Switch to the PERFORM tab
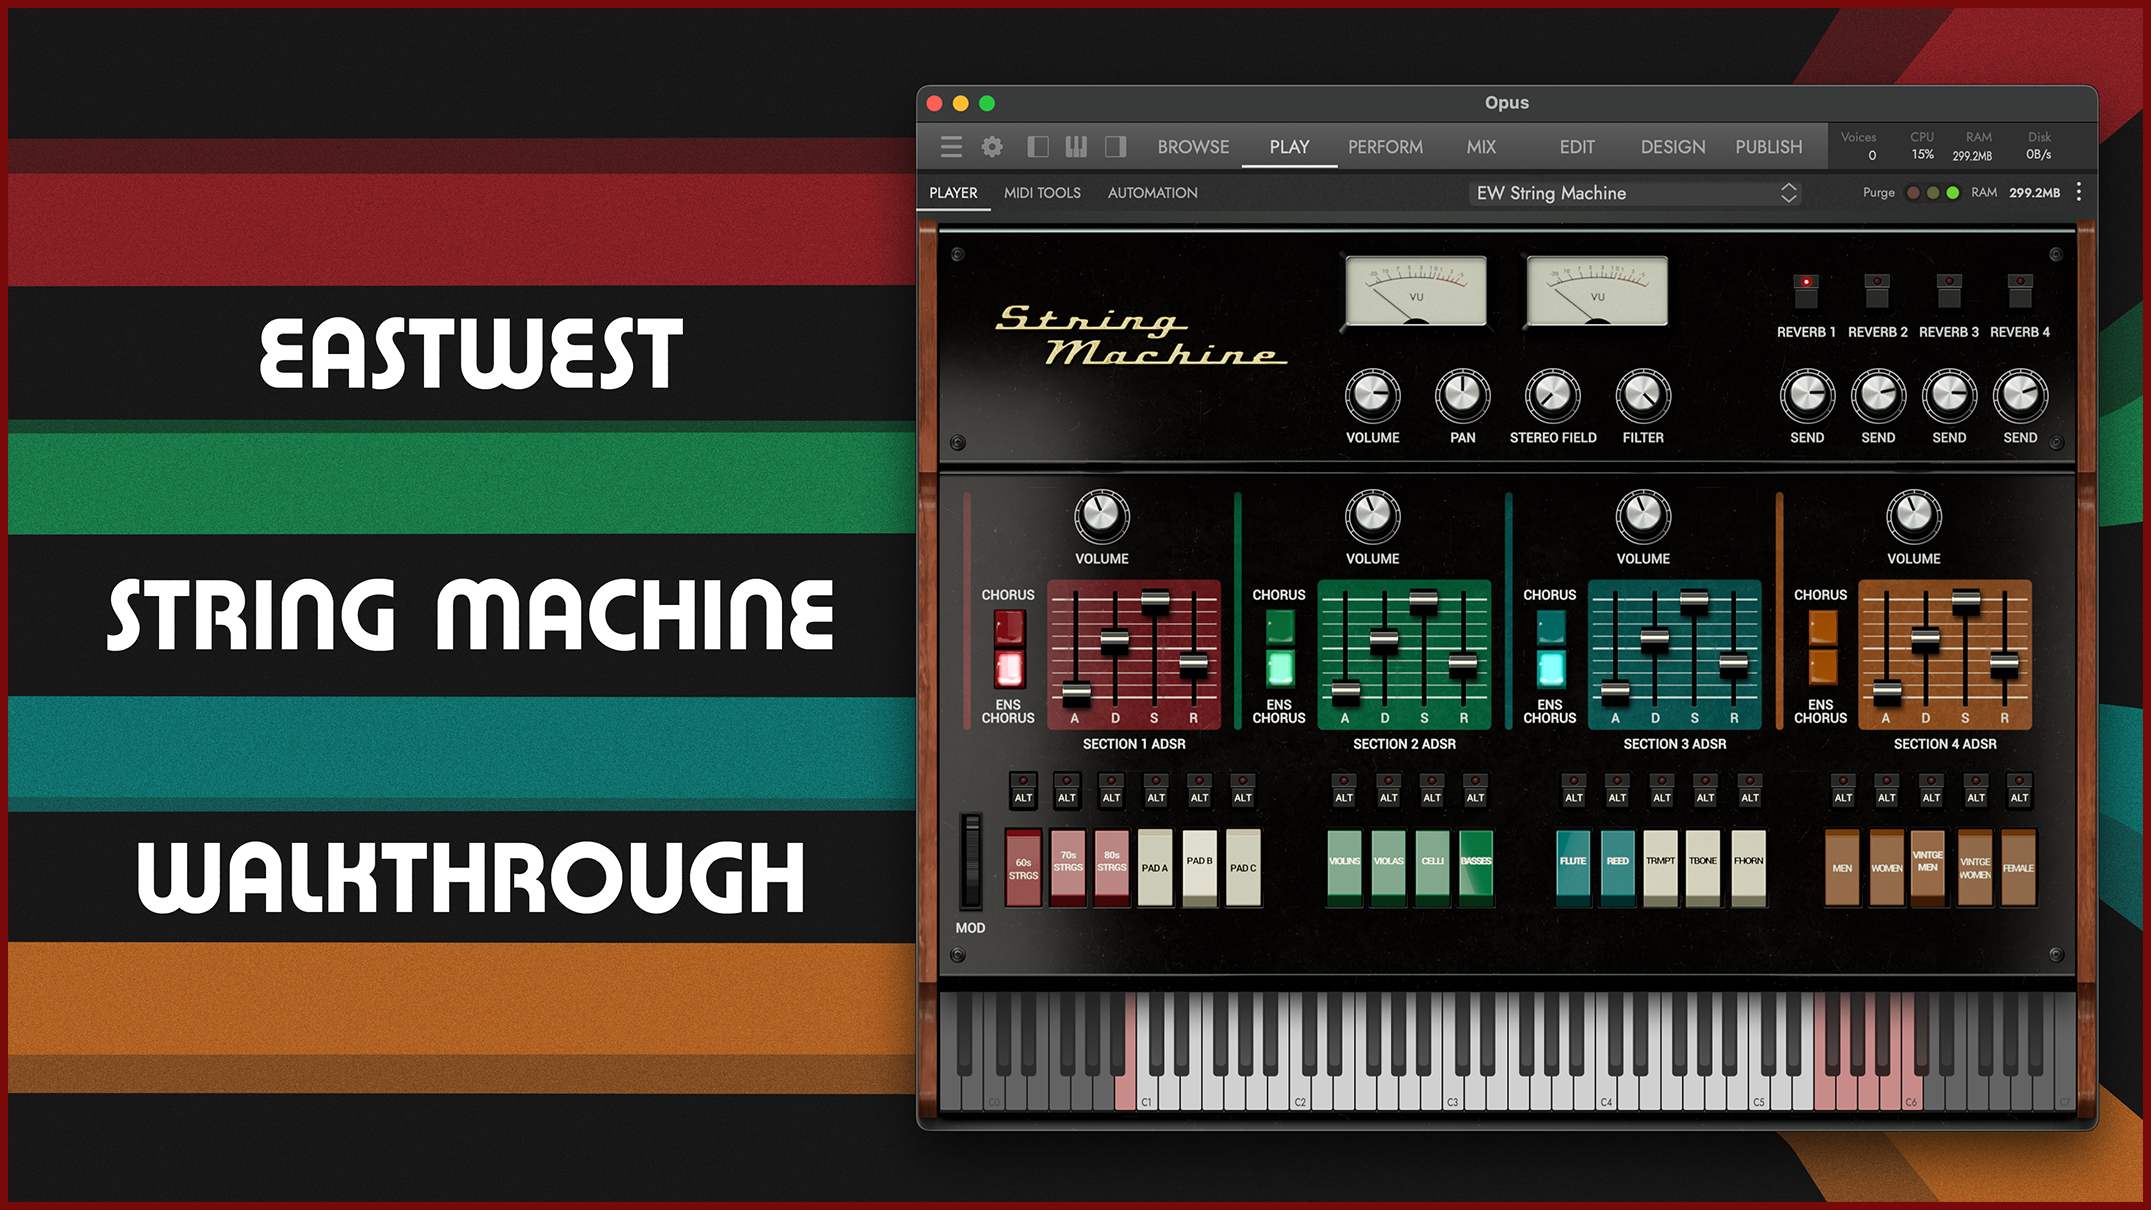Screen dimensions: 2151x1210 click(x=1385, y=147)
